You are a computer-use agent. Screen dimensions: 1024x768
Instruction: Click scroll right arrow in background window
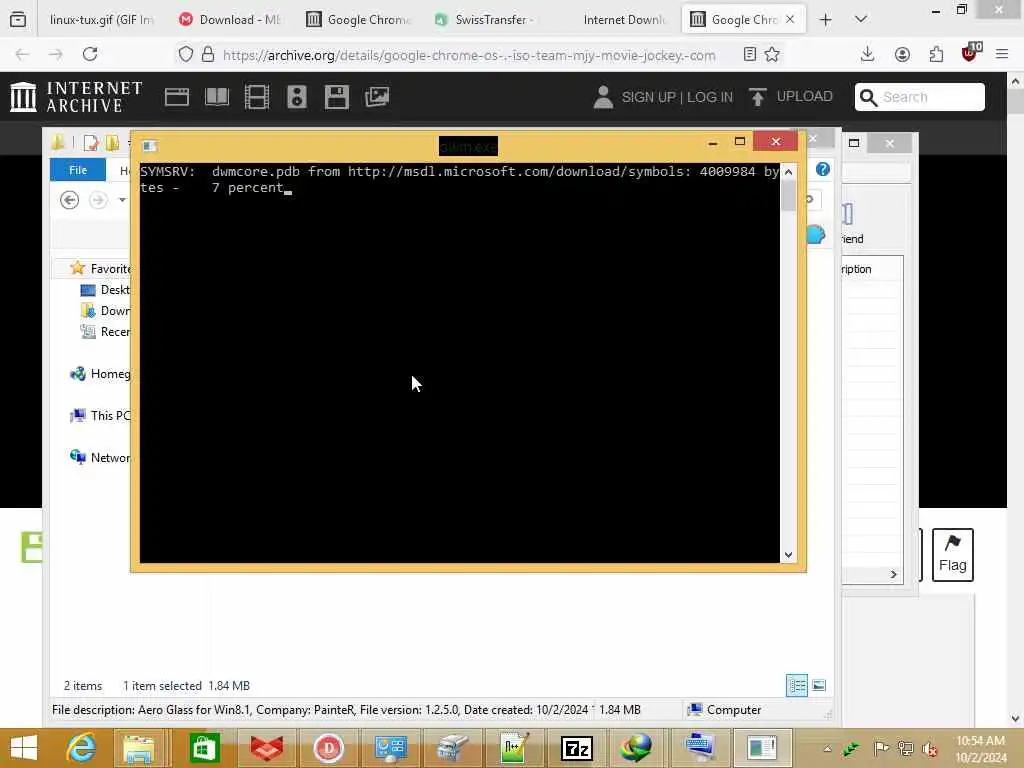(x=893, y=574)
